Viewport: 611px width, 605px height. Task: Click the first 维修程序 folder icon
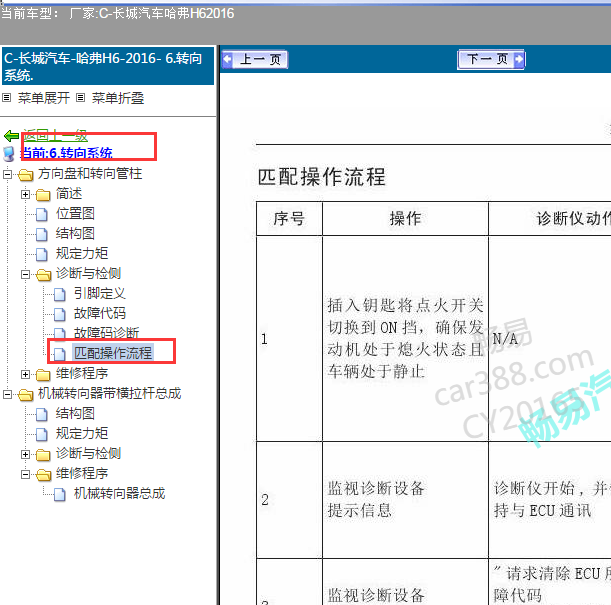click(43, 375)
